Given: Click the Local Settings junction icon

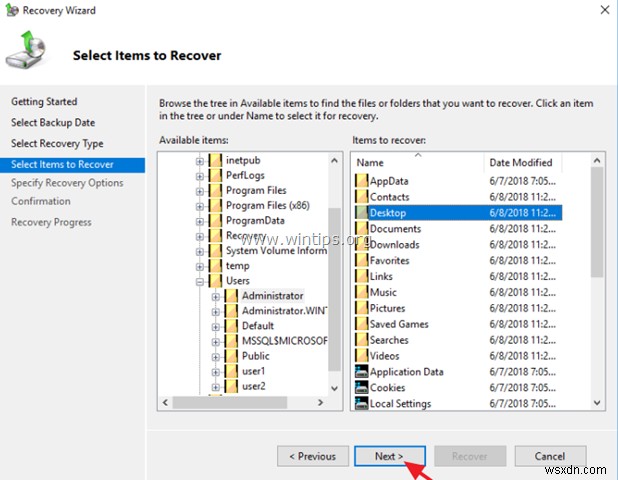Looking at the screenshot, I should coord(361,403).
